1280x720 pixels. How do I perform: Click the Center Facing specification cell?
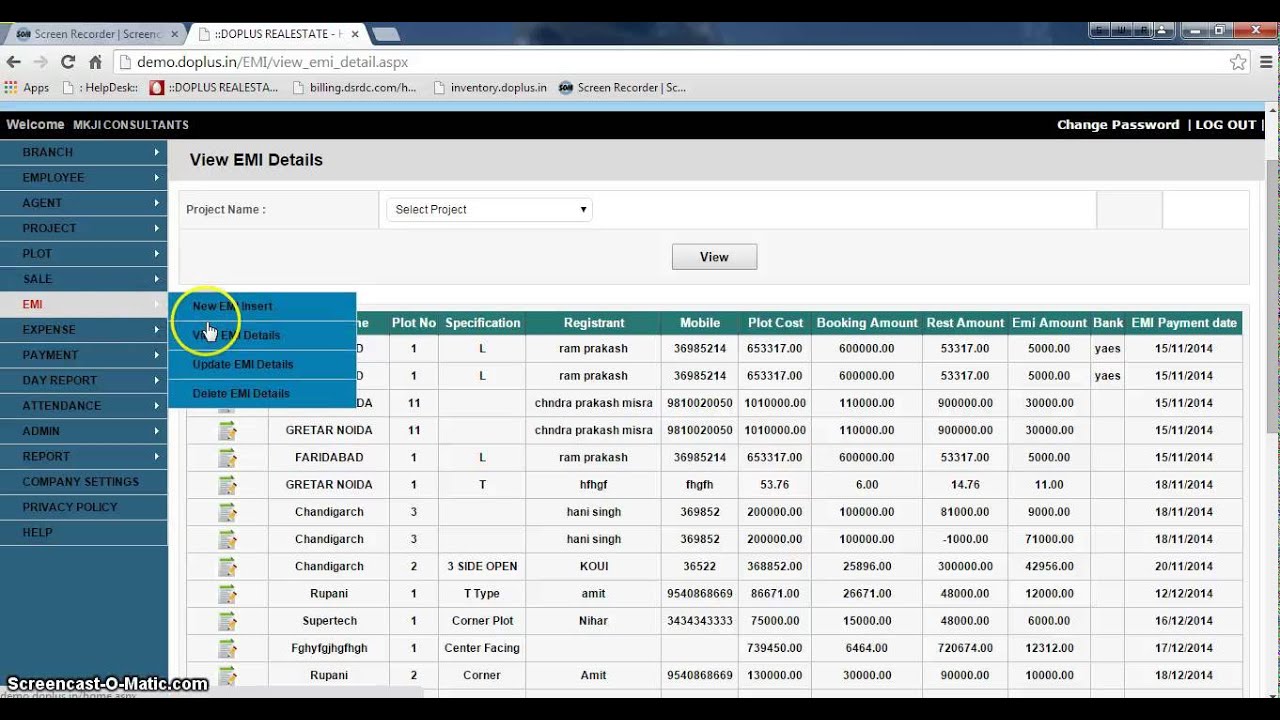(x=482, y=648)
